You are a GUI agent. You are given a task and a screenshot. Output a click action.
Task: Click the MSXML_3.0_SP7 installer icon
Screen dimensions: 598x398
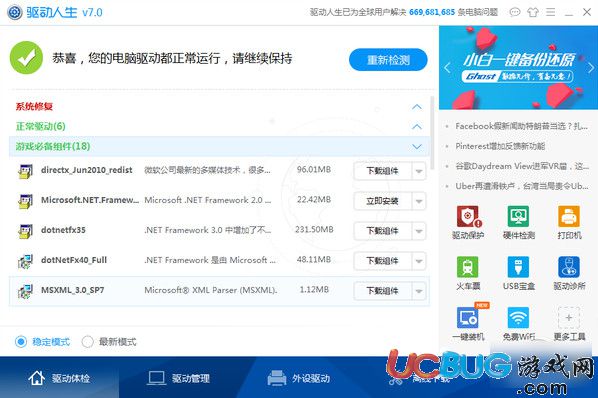[x=25, y=291]
